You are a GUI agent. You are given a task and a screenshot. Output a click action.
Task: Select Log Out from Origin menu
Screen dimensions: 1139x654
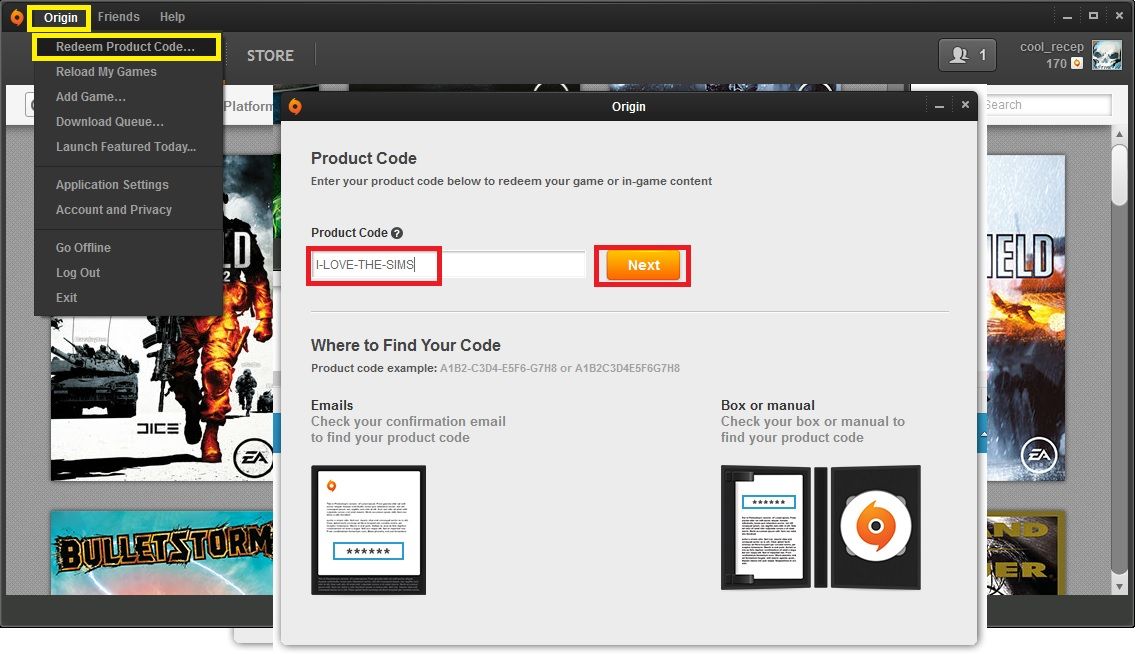click(x=78, y=272)
